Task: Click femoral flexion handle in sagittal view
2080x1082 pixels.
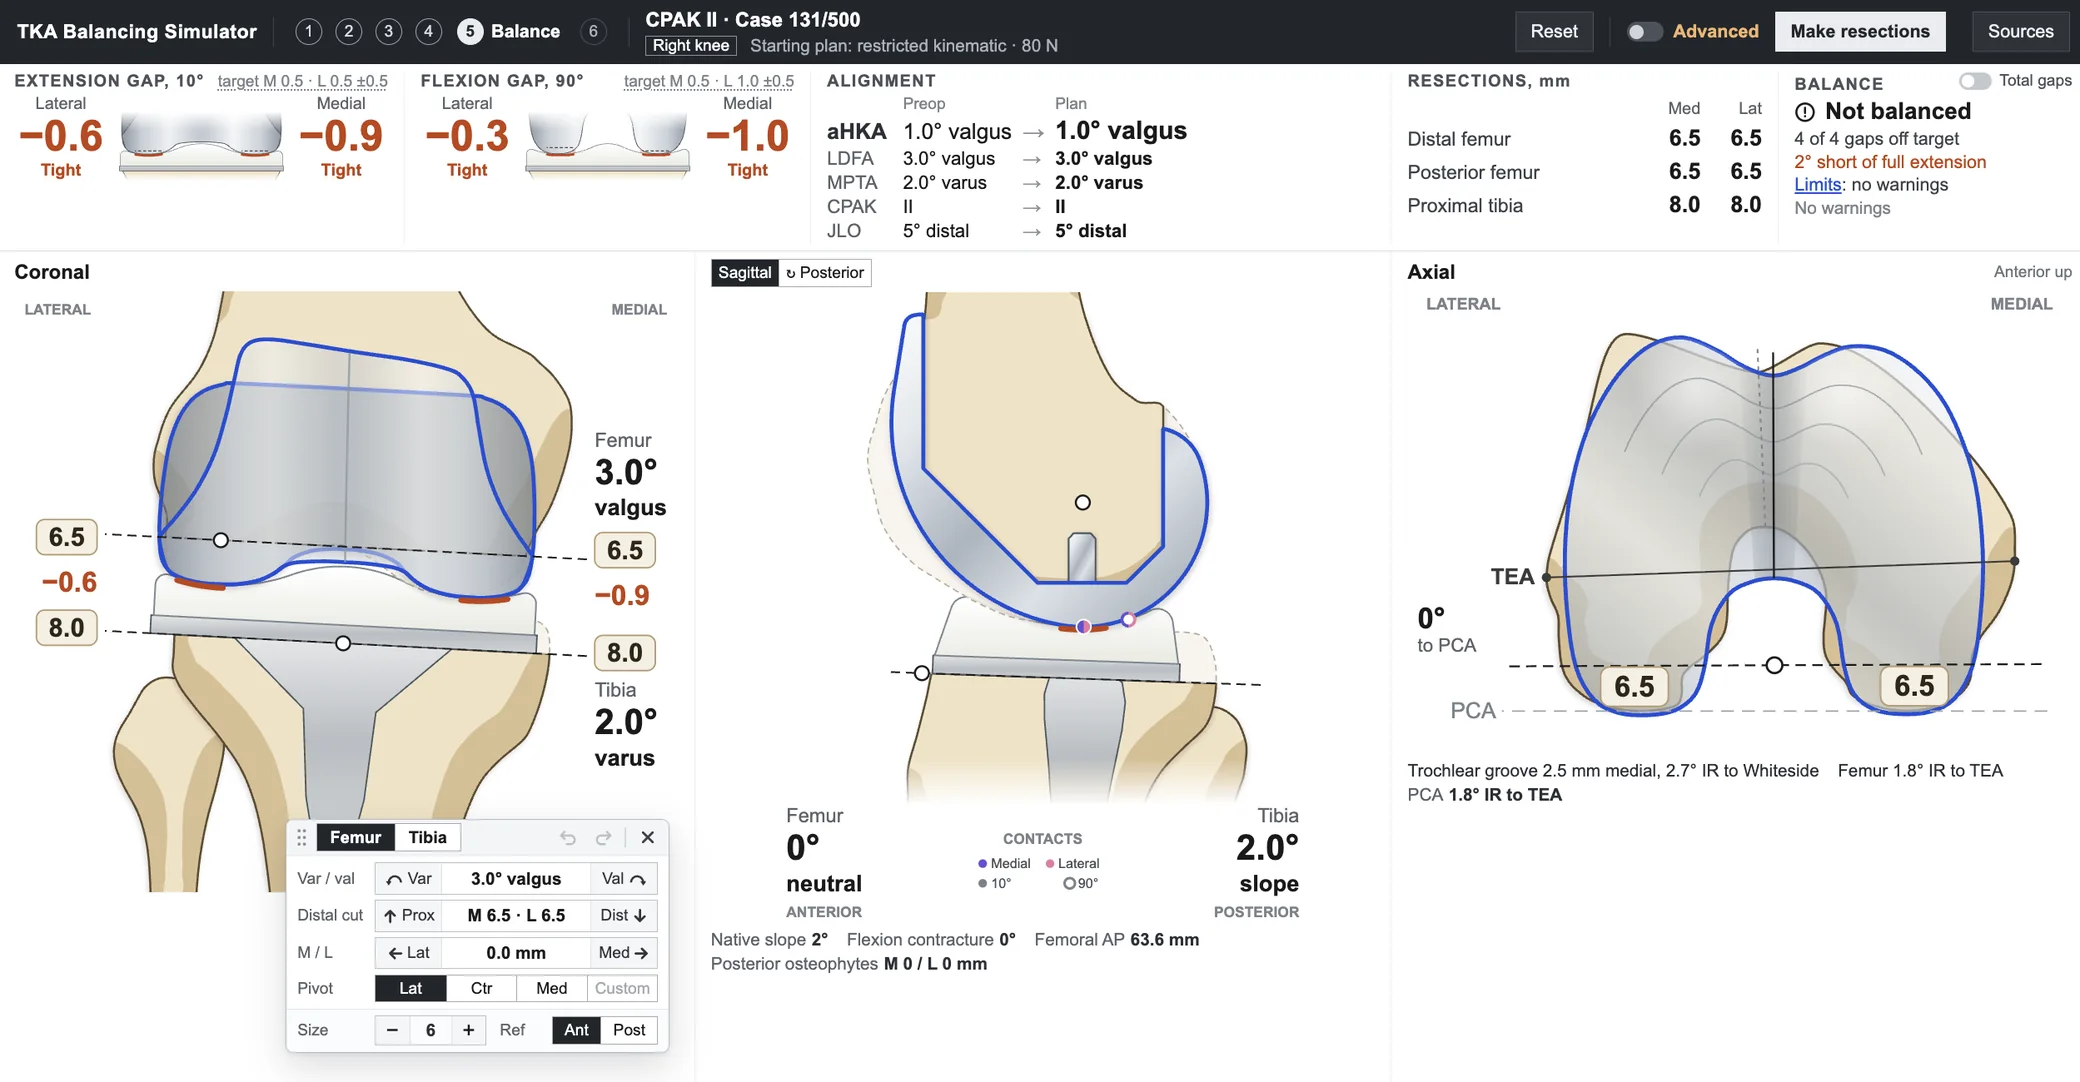Action: tap(1082, 502)
